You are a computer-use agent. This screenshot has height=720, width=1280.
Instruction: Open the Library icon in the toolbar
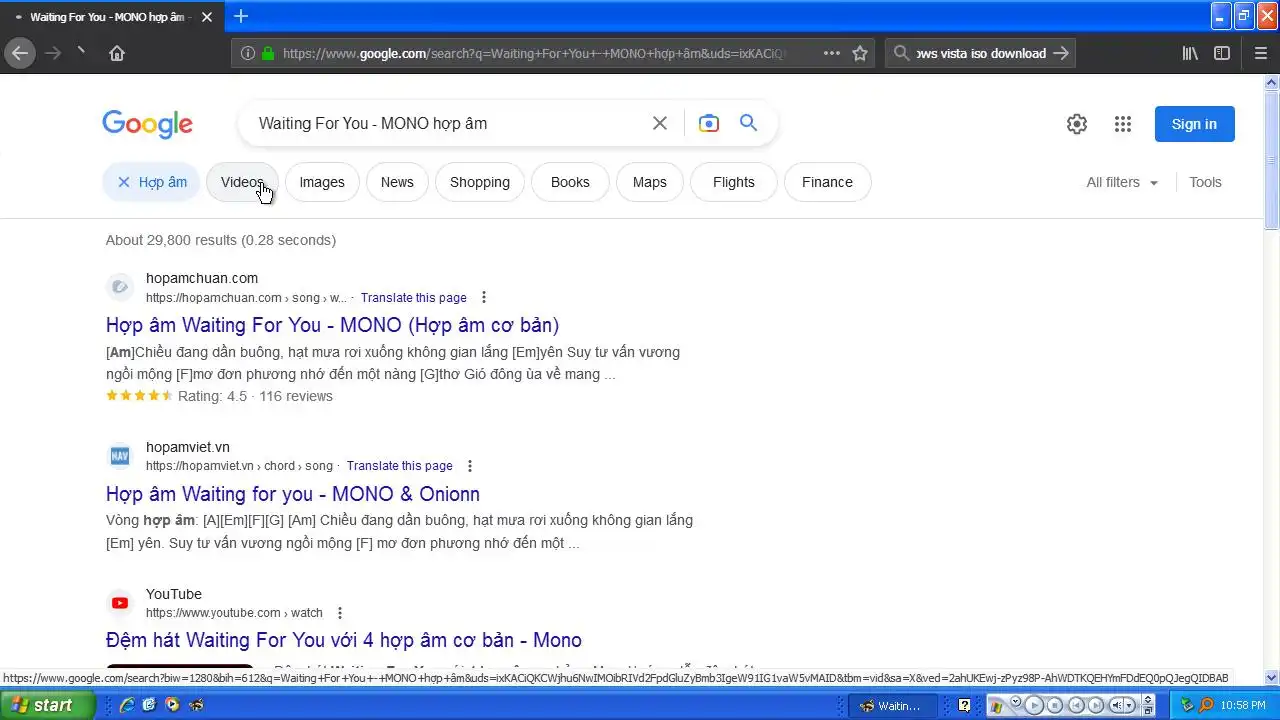[x=1190, y=53]
